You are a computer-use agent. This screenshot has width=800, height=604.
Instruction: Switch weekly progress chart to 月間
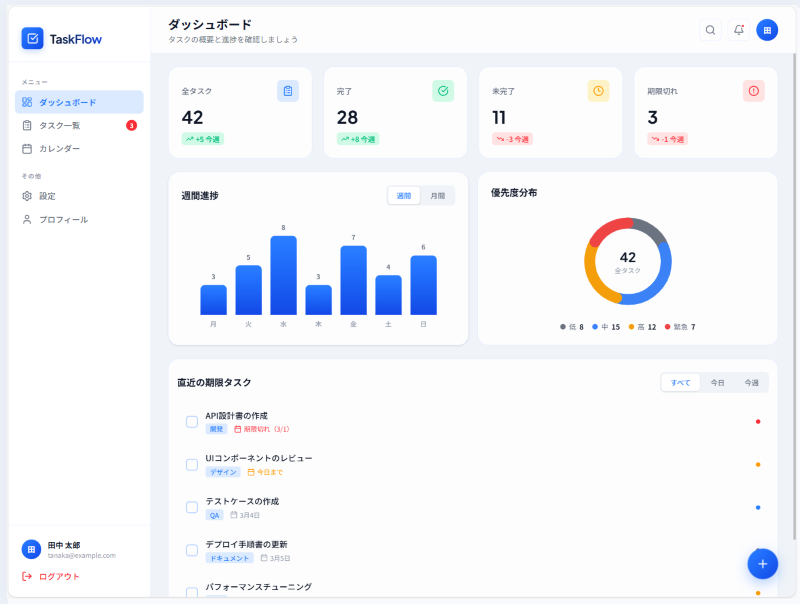point(437,196)
